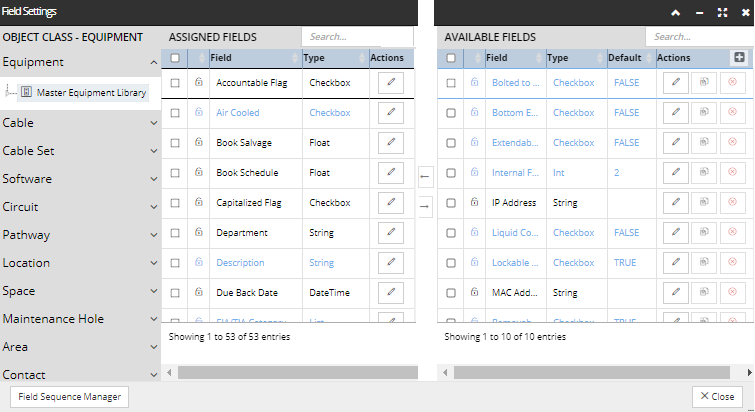
Task: Click edit pencil for Department field
Action: (391, 233)
